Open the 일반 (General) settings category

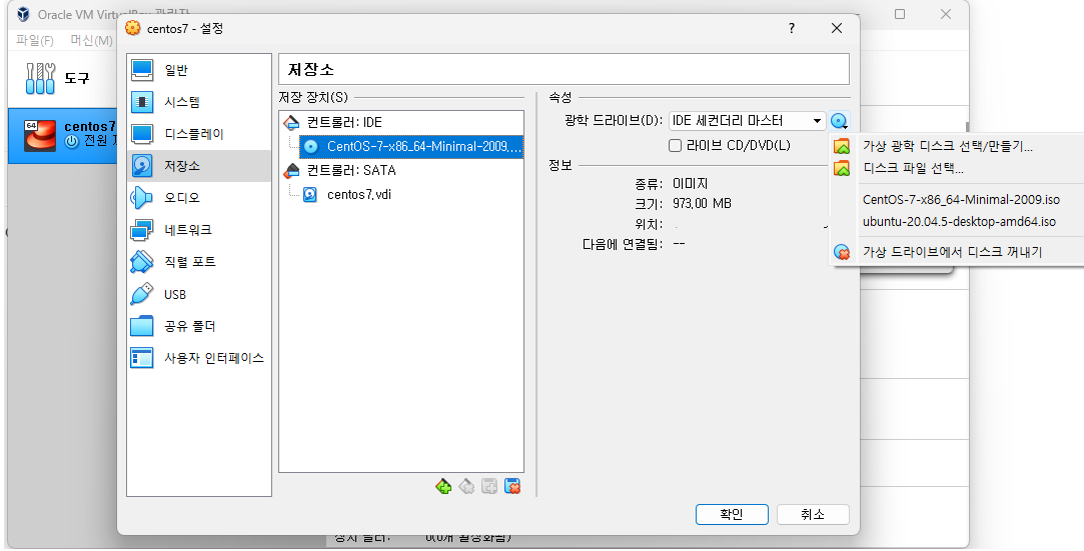click(199, 70)
